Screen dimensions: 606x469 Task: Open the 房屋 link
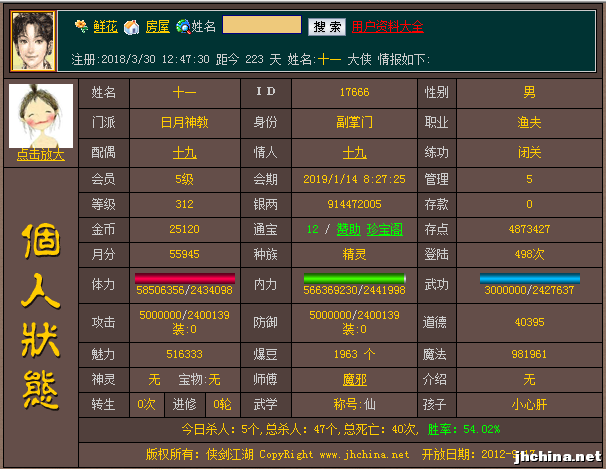(x=157, y=27)
